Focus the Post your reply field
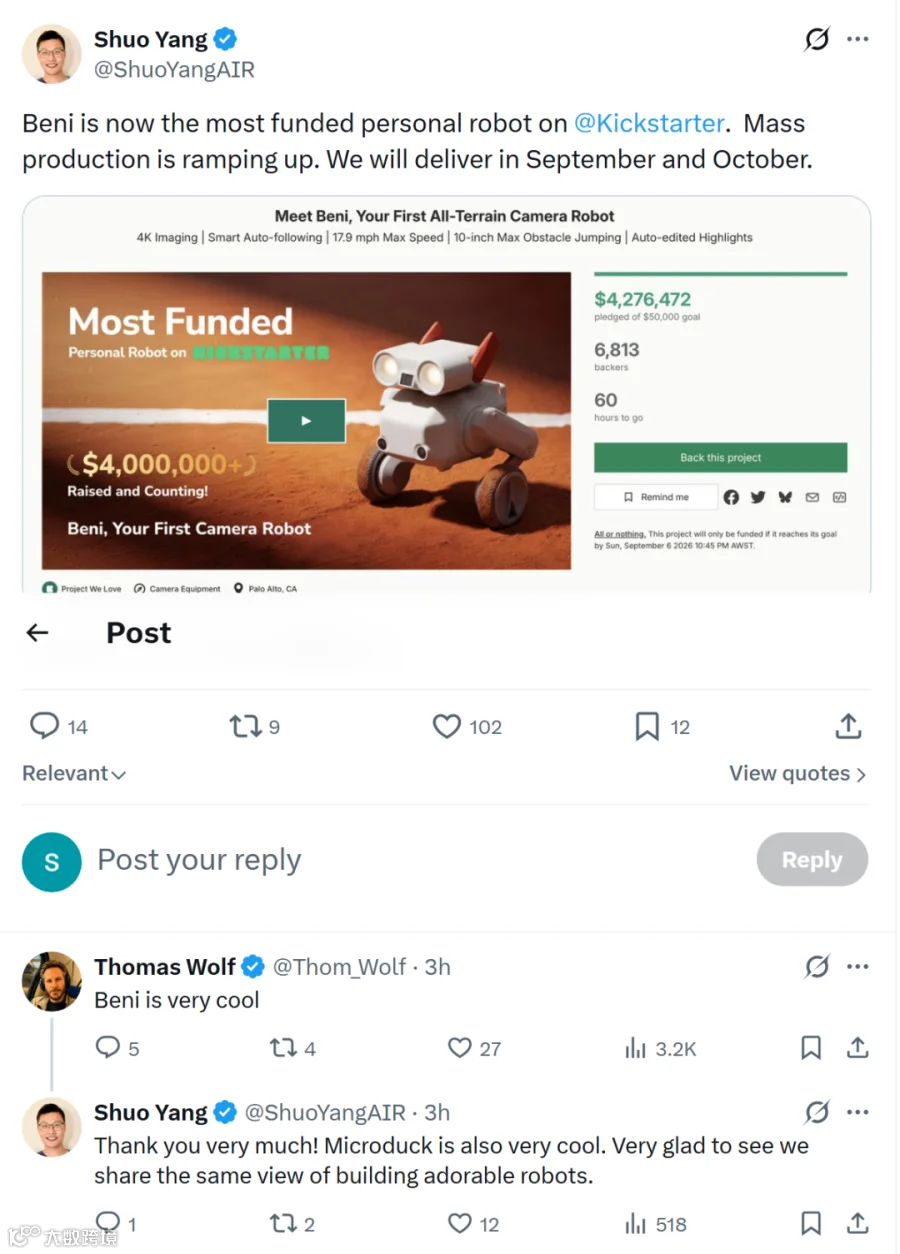900x1254 pixels. pyautogui.click(x=420, y=860)
